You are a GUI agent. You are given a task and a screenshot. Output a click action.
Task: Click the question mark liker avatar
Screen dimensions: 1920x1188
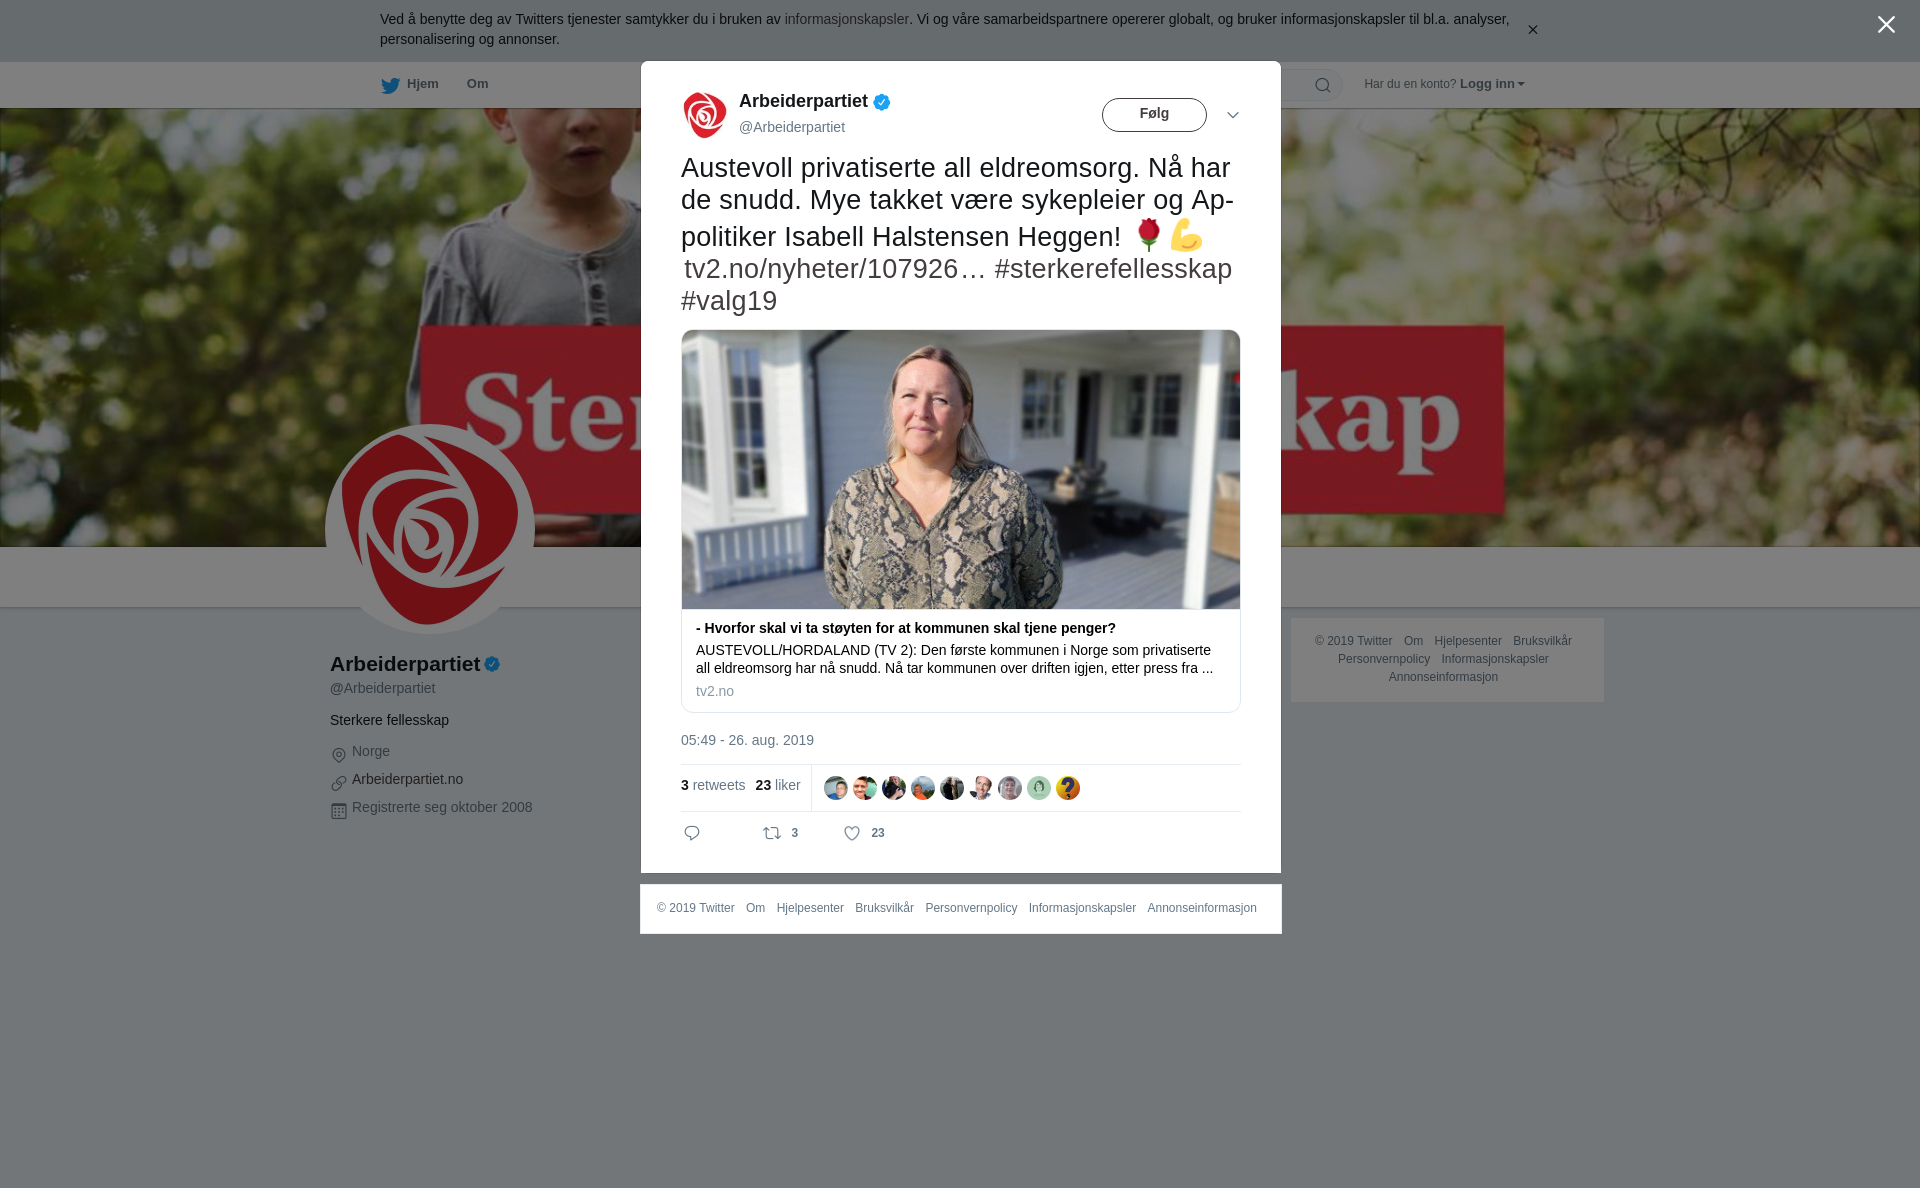click(x=1068, y=788)
